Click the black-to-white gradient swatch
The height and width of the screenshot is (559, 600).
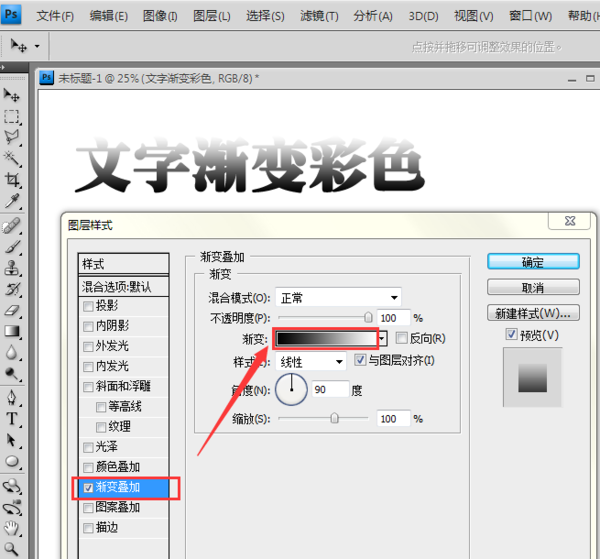click(x=326, y=338)
